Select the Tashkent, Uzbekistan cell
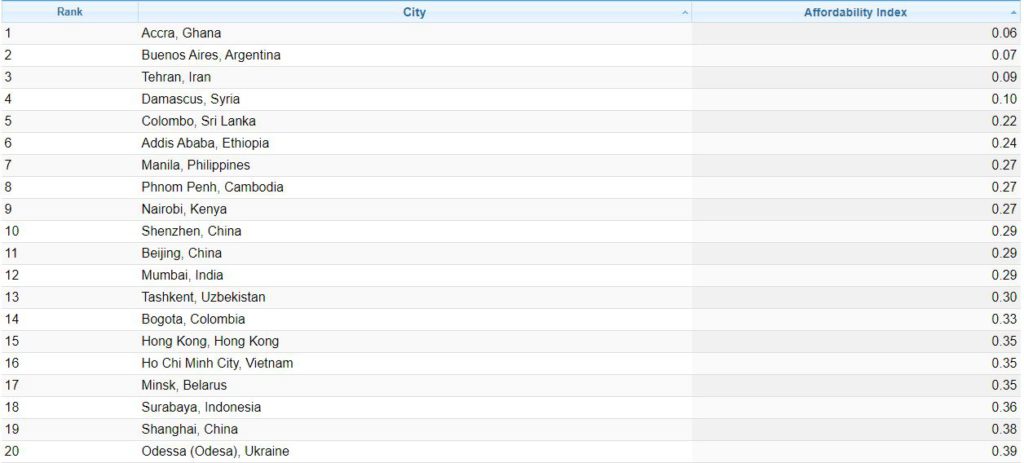 click(x=415, y=297)
